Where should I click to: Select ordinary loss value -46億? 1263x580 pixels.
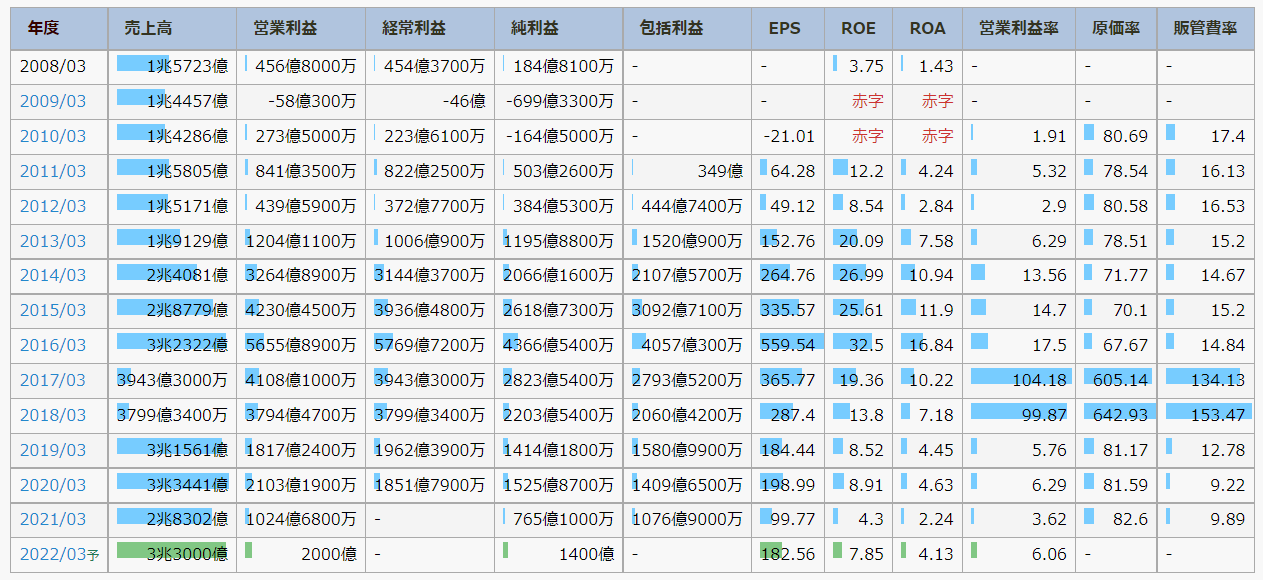[x=465, y=101]
